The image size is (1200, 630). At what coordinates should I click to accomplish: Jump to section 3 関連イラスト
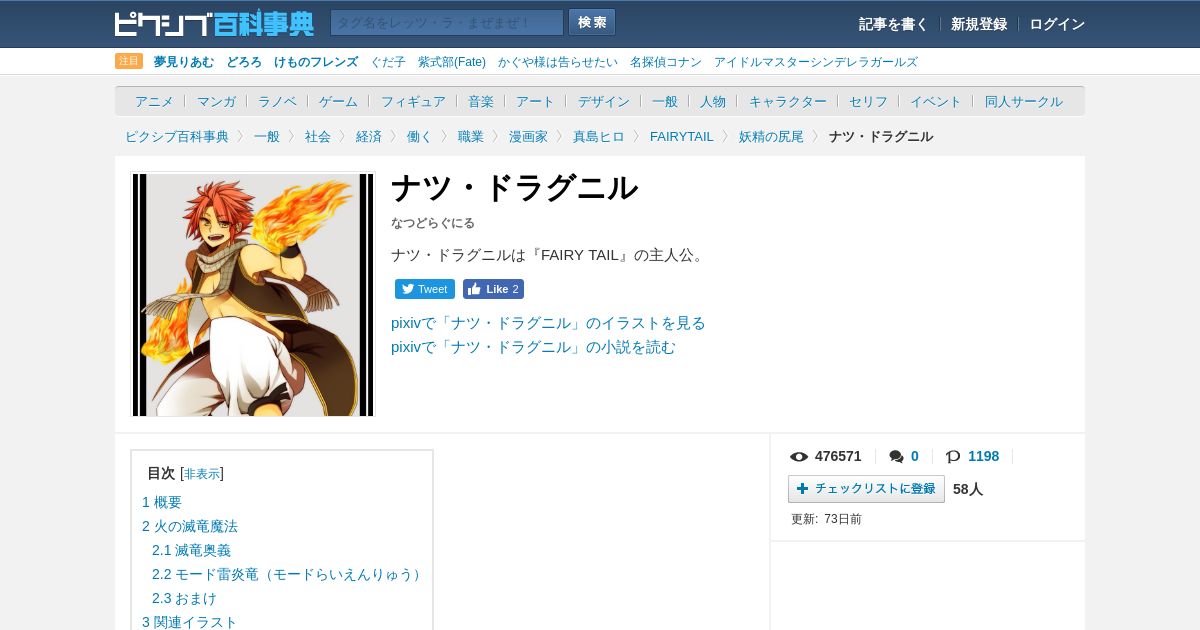(190, 622)
